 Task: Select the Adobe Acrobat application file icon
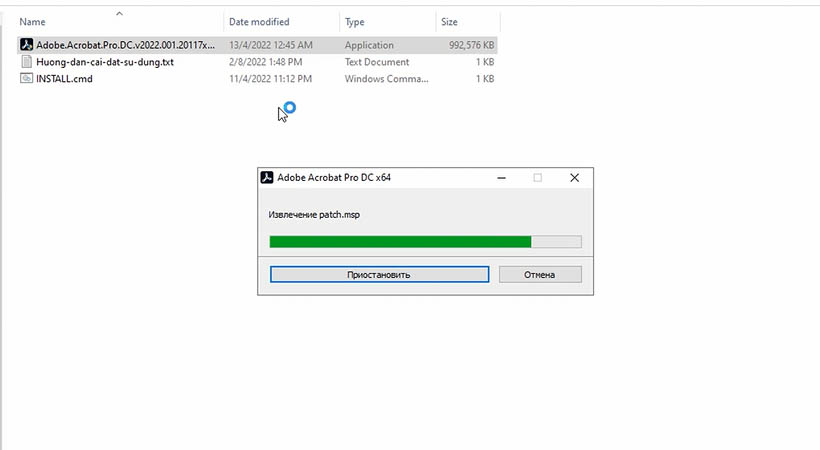[26, 45]
